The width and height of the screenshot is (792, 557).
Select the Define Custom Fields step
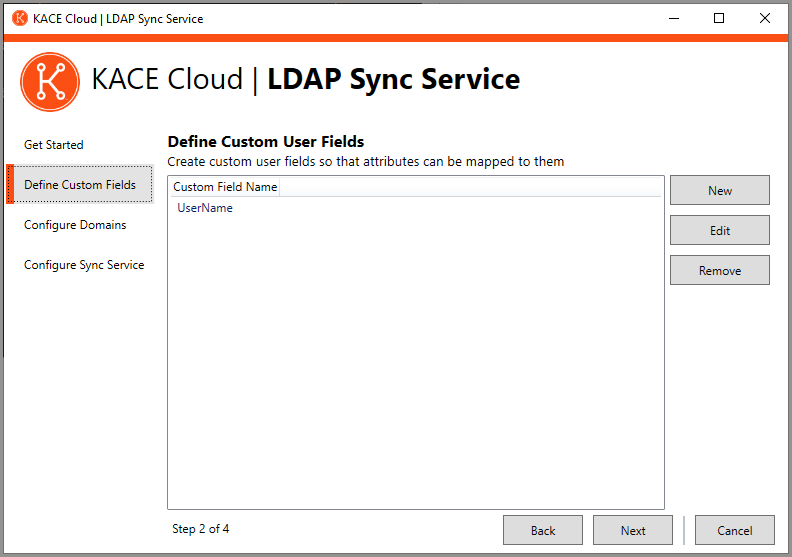[80, 185]
